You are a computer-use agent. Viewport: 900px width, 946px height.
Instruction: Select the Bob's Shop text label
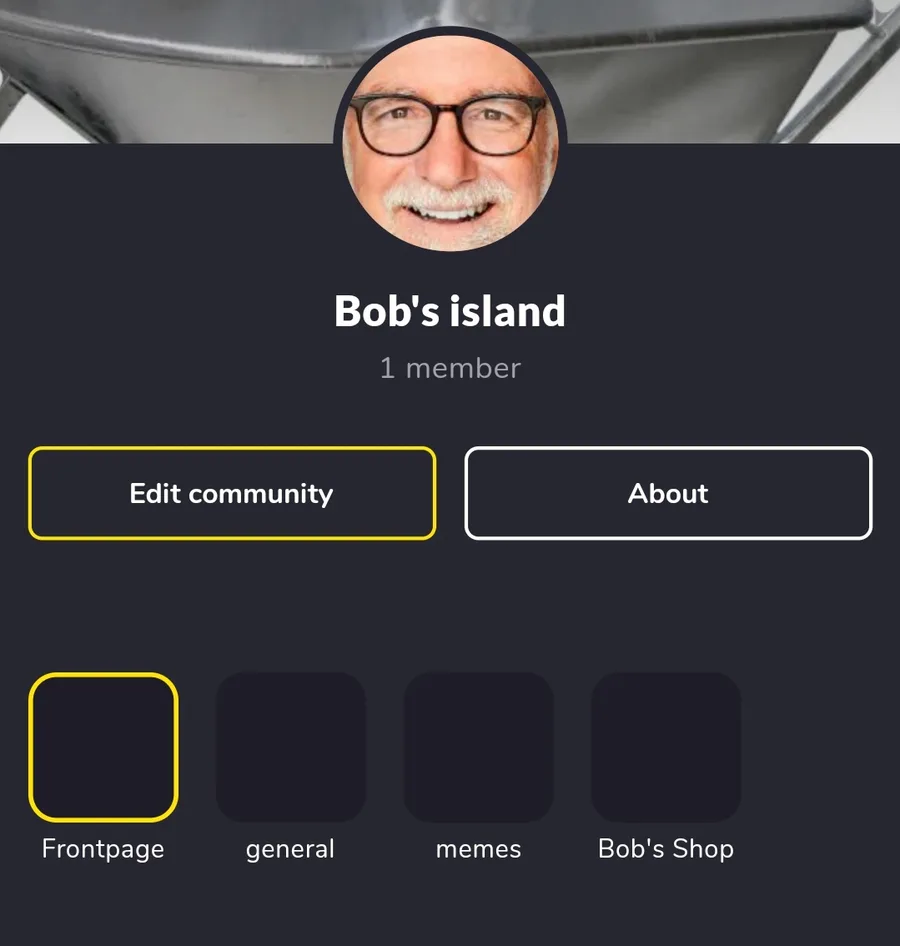click(x=666, y=848)
